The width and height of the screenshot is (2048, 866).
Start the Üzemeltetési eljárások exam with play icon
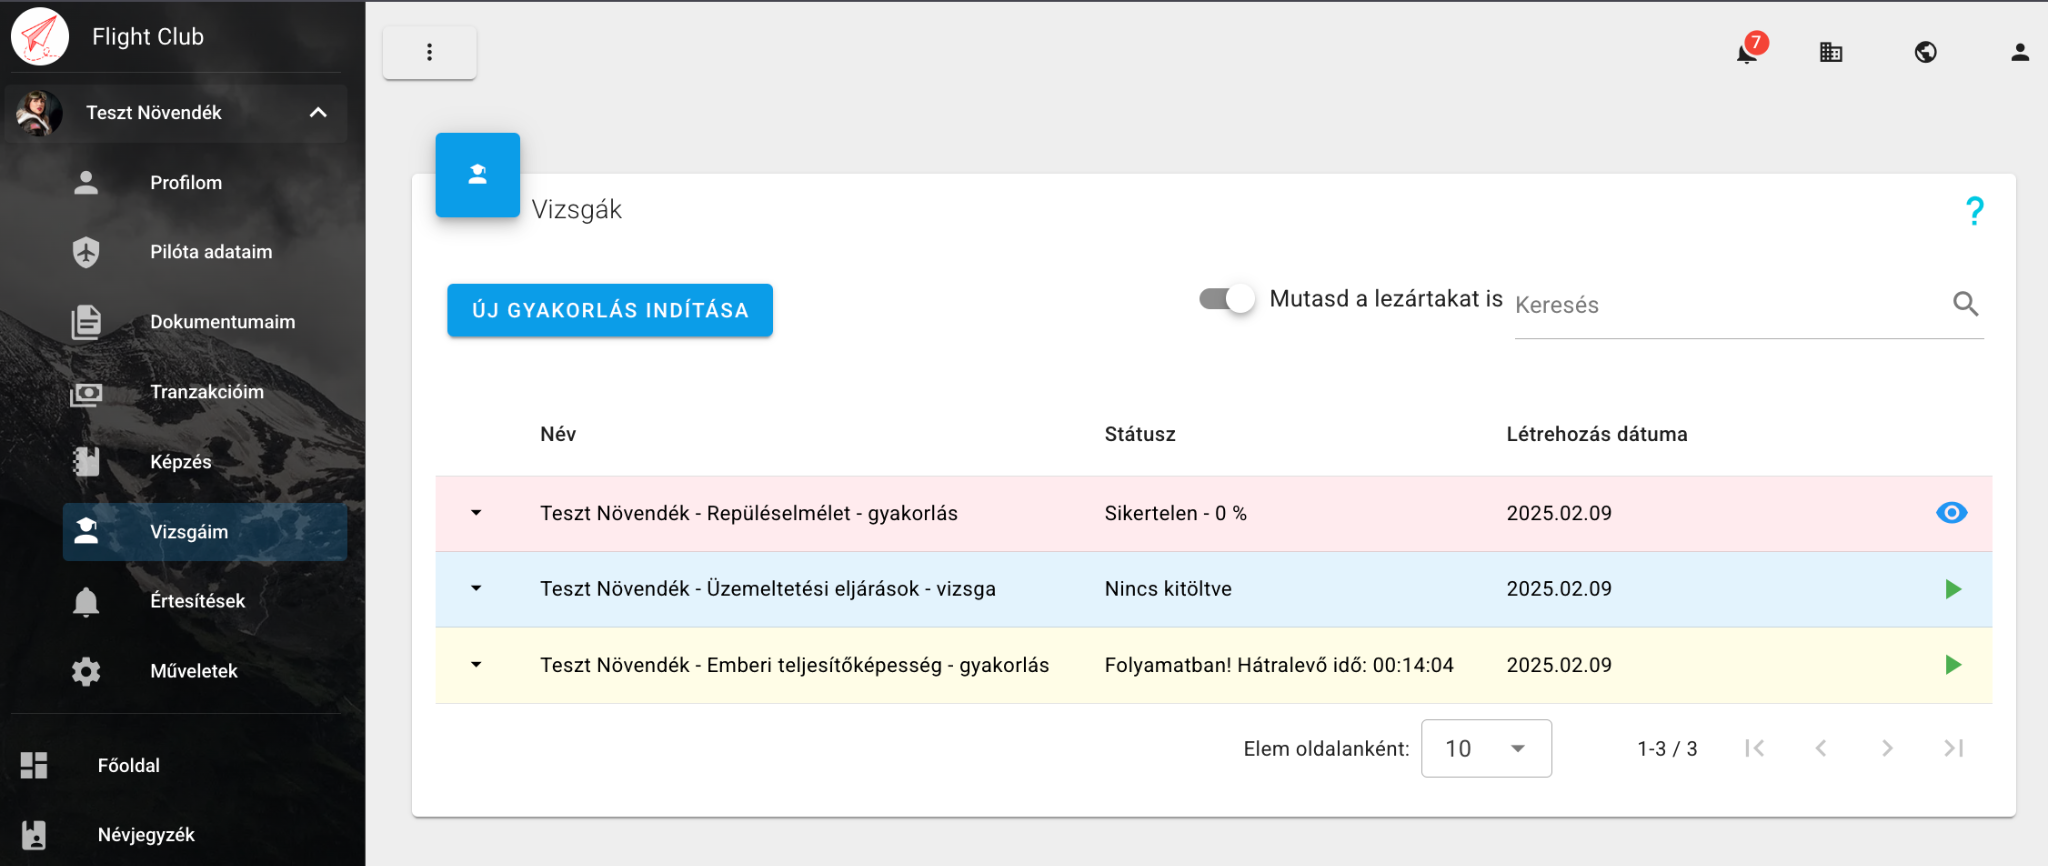click(1952, 590)
